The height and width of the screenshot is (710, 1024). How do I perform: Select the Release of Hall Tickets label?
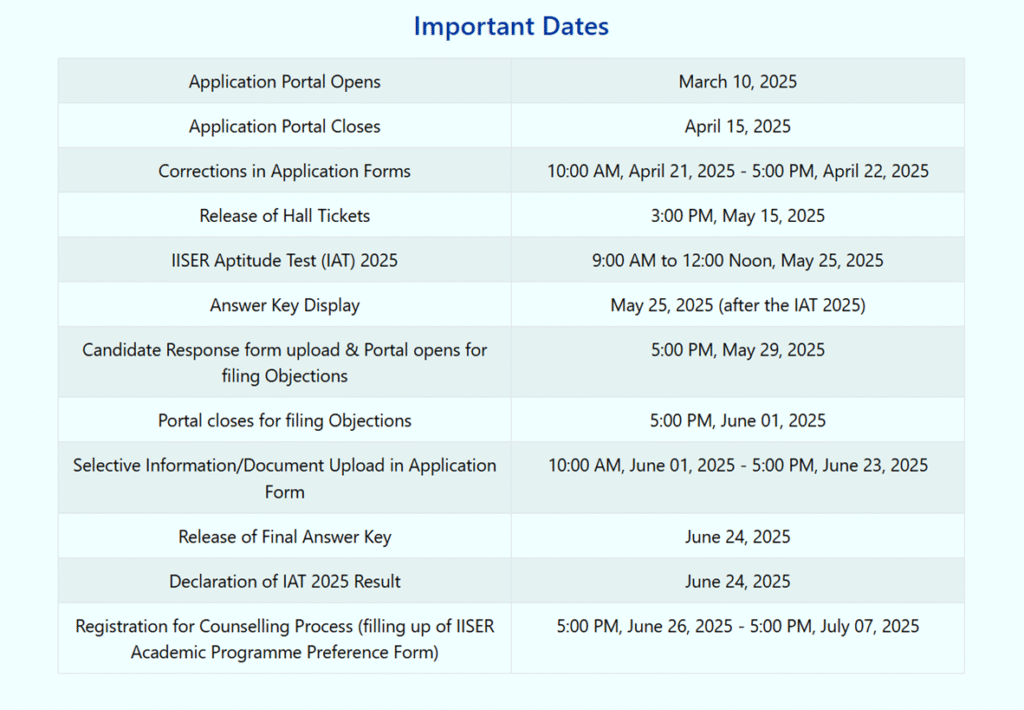285,216
